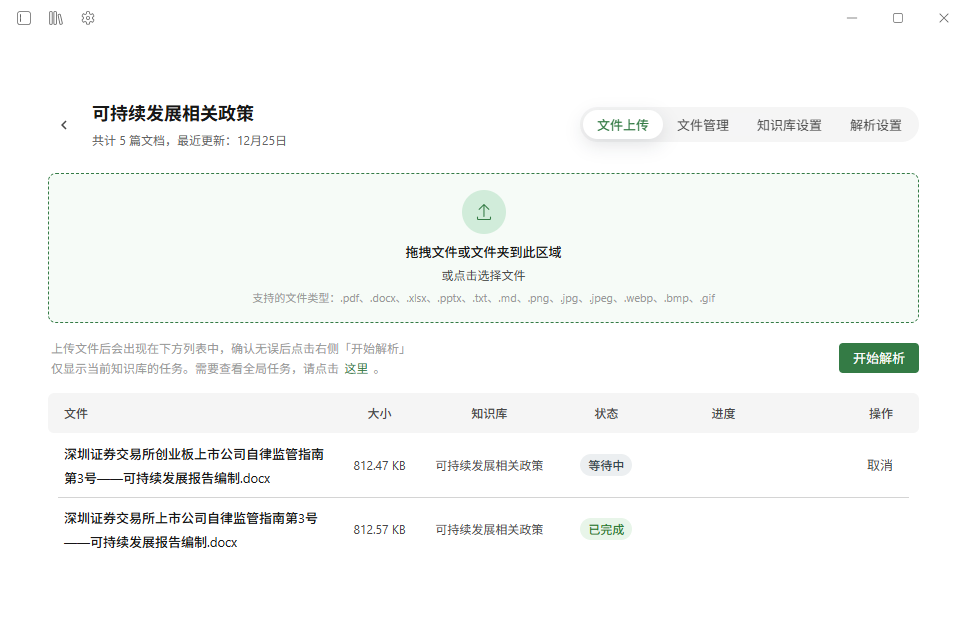Open the 解析设置 tab
The image size is (967, 639).
[878, 124]
